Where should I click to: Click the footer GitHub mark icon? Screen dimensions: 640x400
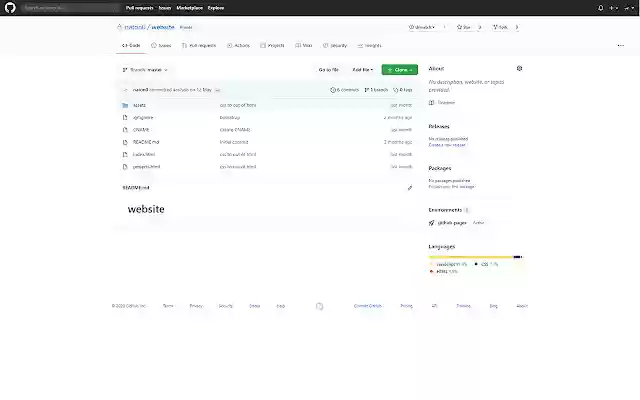(320, 306)
